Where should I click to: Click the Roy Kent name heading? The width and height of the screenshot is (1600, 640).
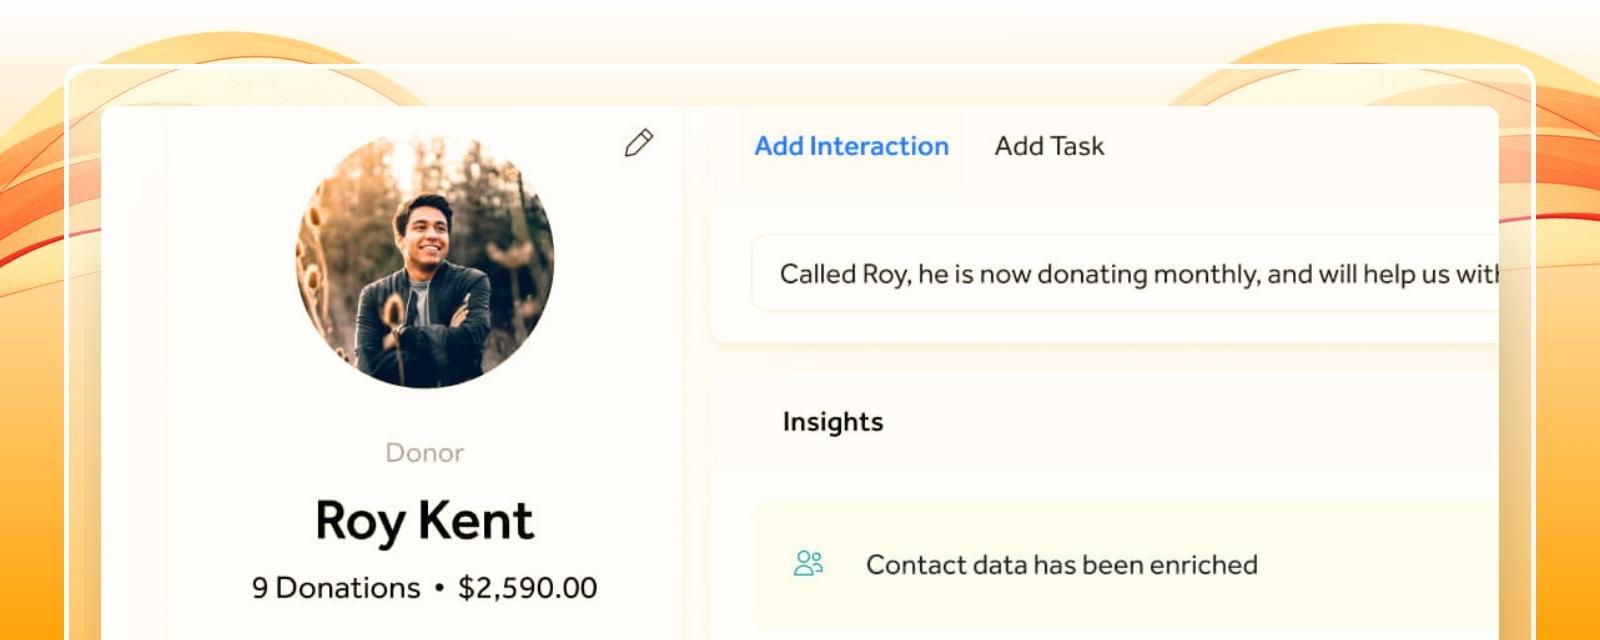click(425, 521)
